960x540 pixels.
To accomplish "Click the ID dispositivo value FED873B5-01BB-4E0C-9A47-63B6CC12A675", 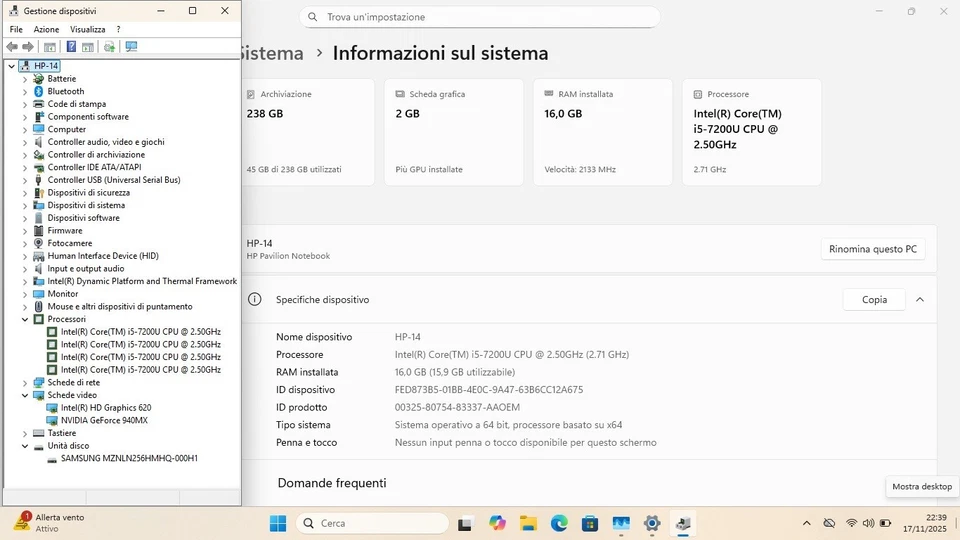I will tap(489, 390).
